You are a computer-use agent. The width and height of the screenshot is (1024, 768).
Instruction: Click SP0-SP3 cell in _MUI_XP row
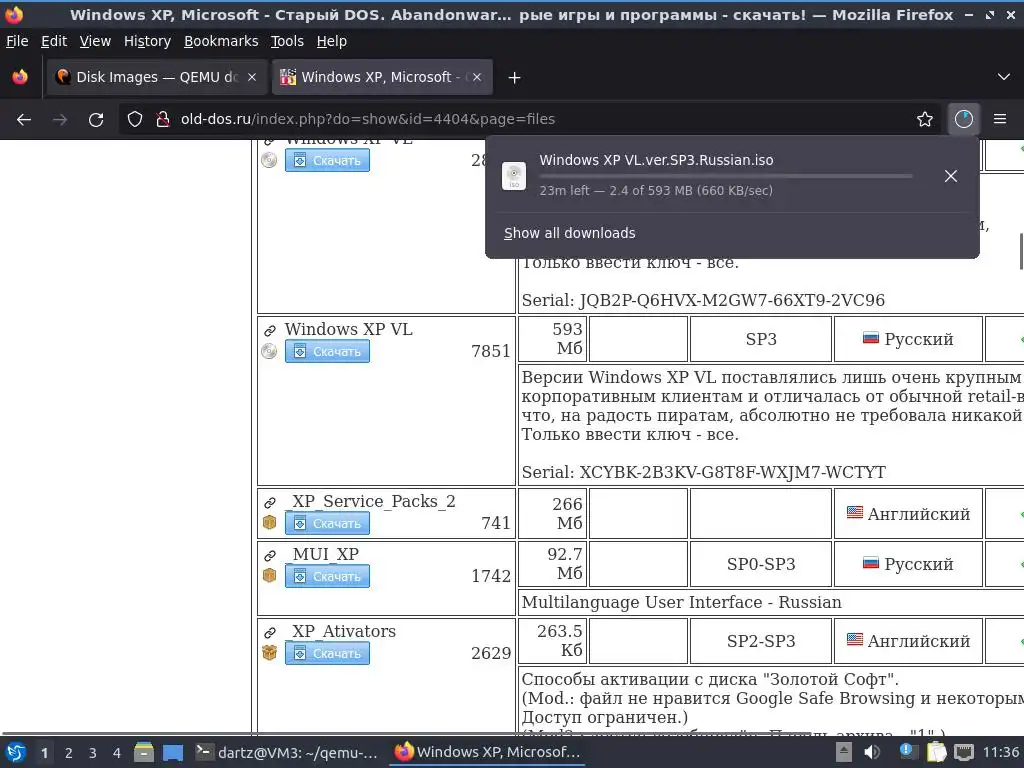(x=761, y=564)
